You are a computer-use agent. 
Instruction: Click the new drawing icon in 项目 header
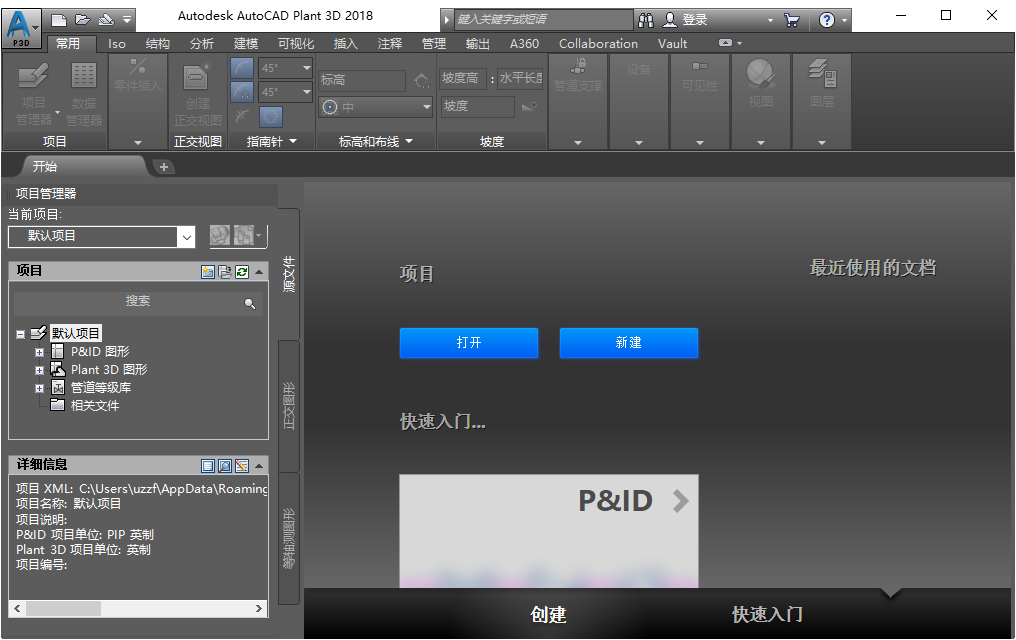[x=207, y=272]
